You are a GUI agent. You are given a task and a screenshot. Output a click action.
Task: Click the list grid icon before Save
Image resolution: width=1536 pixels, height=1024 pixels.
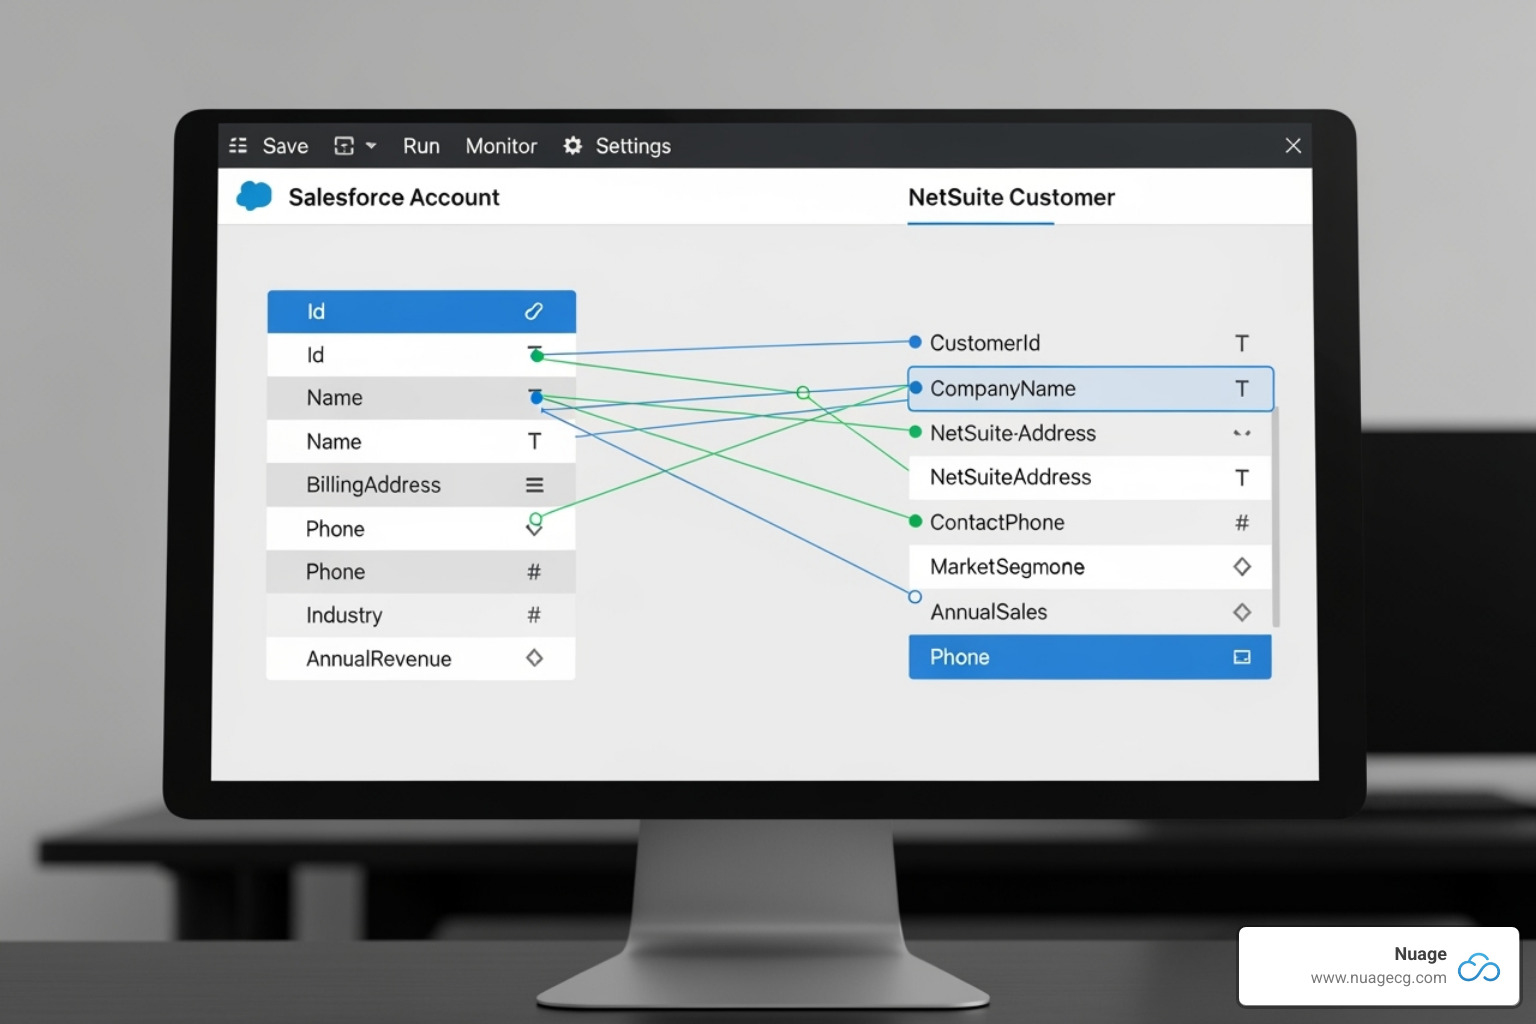[238, 146]
